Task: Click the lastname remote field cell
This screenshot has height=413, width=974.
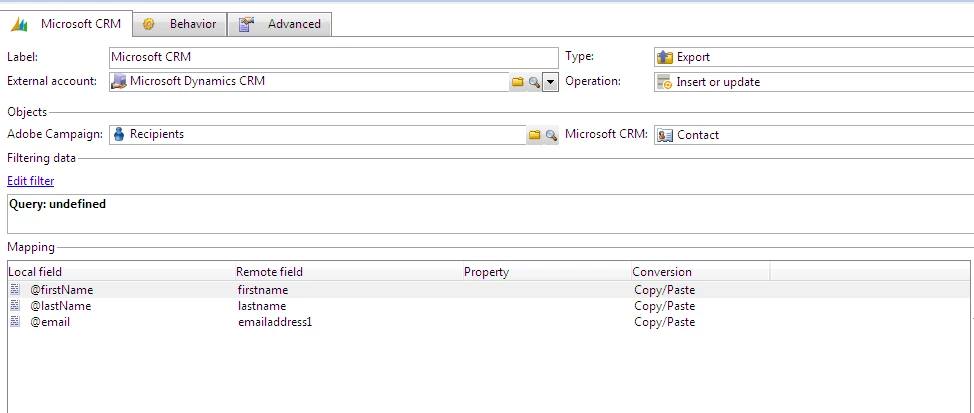Action: [262, 306]
